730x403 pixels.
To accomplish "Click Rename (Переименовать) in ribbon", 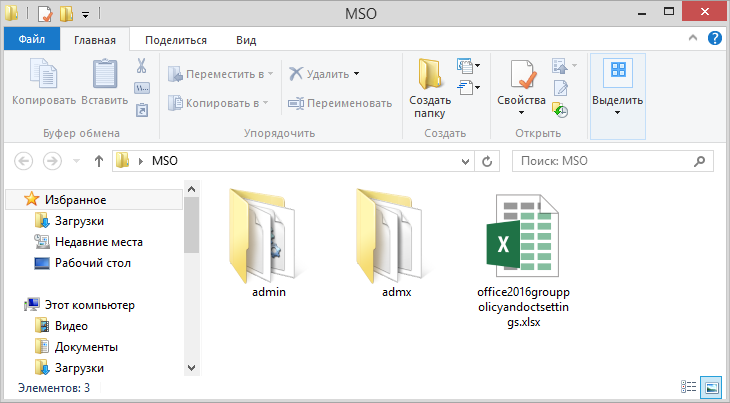I will click(x=340, y=103).
